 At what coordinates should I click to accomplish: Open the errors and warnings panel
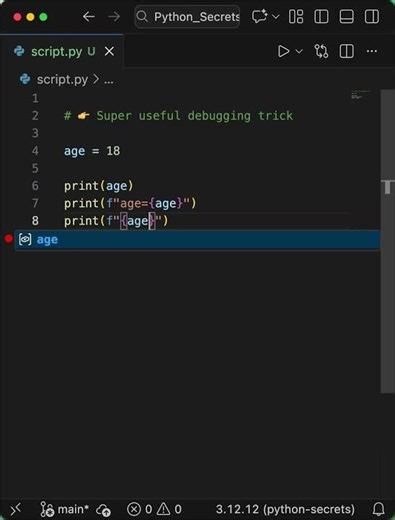tap(154, 509)
